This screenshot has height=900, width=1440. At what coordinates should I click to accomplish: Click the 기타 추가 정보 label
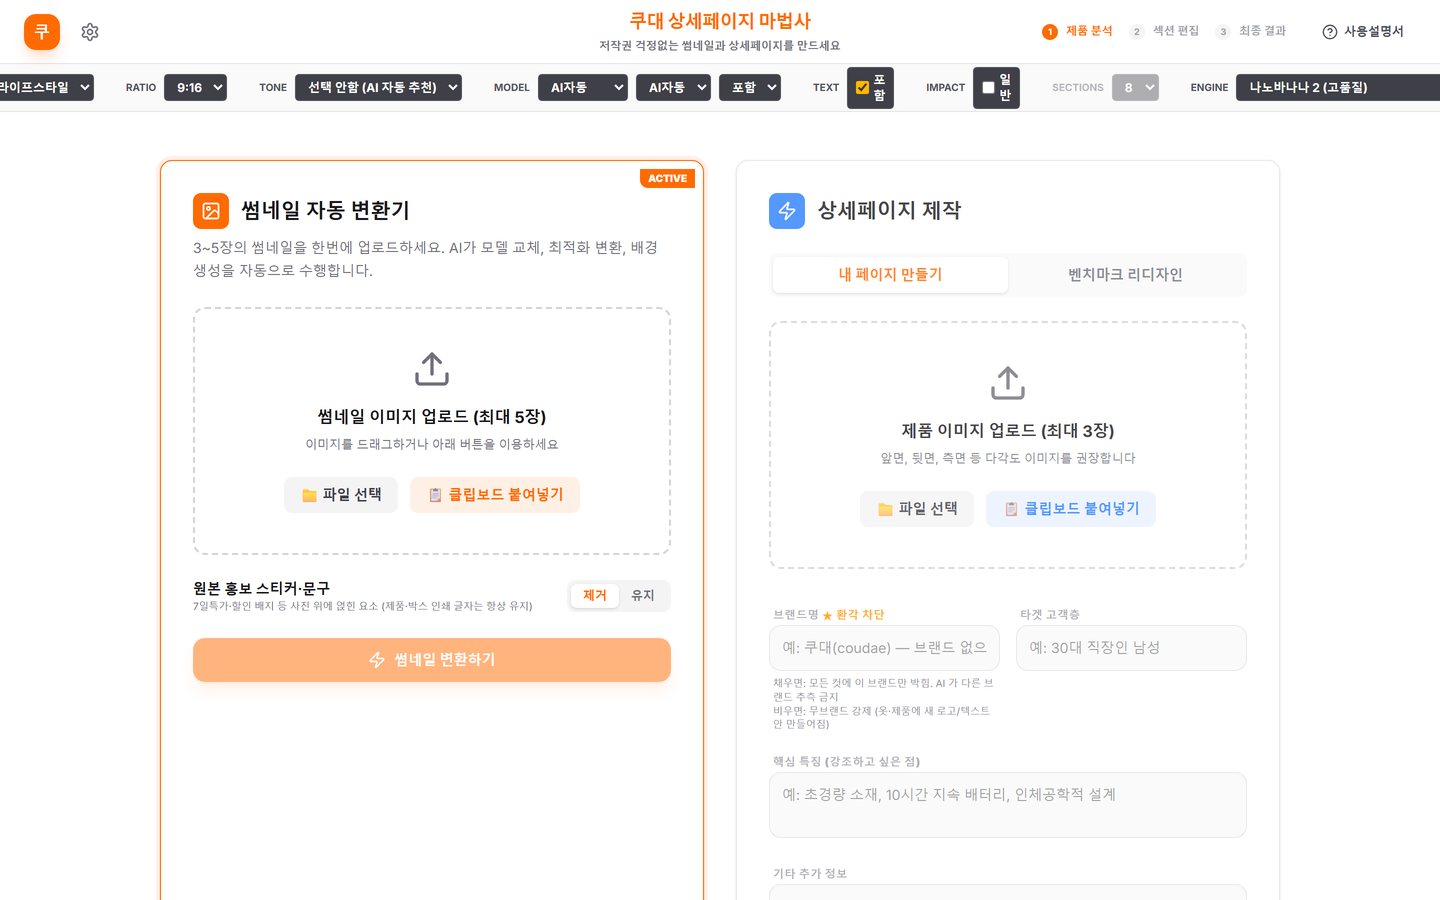pyautogui.click(x=810, y=874)
